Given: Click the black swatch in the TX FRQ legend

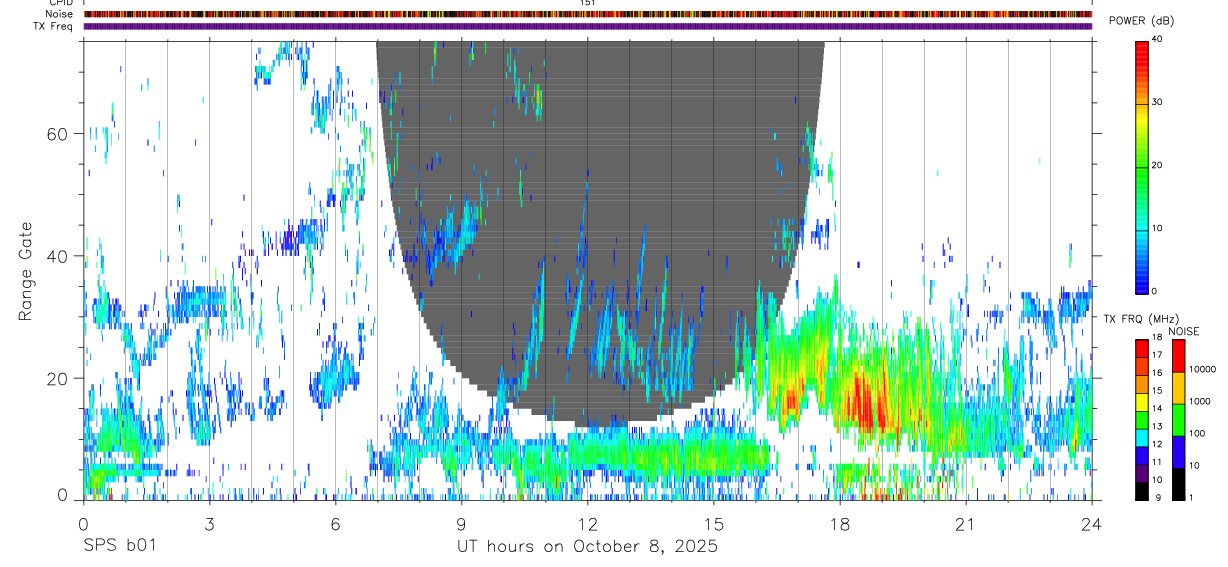Looking at the screenshot, I should coord(1141,492).
